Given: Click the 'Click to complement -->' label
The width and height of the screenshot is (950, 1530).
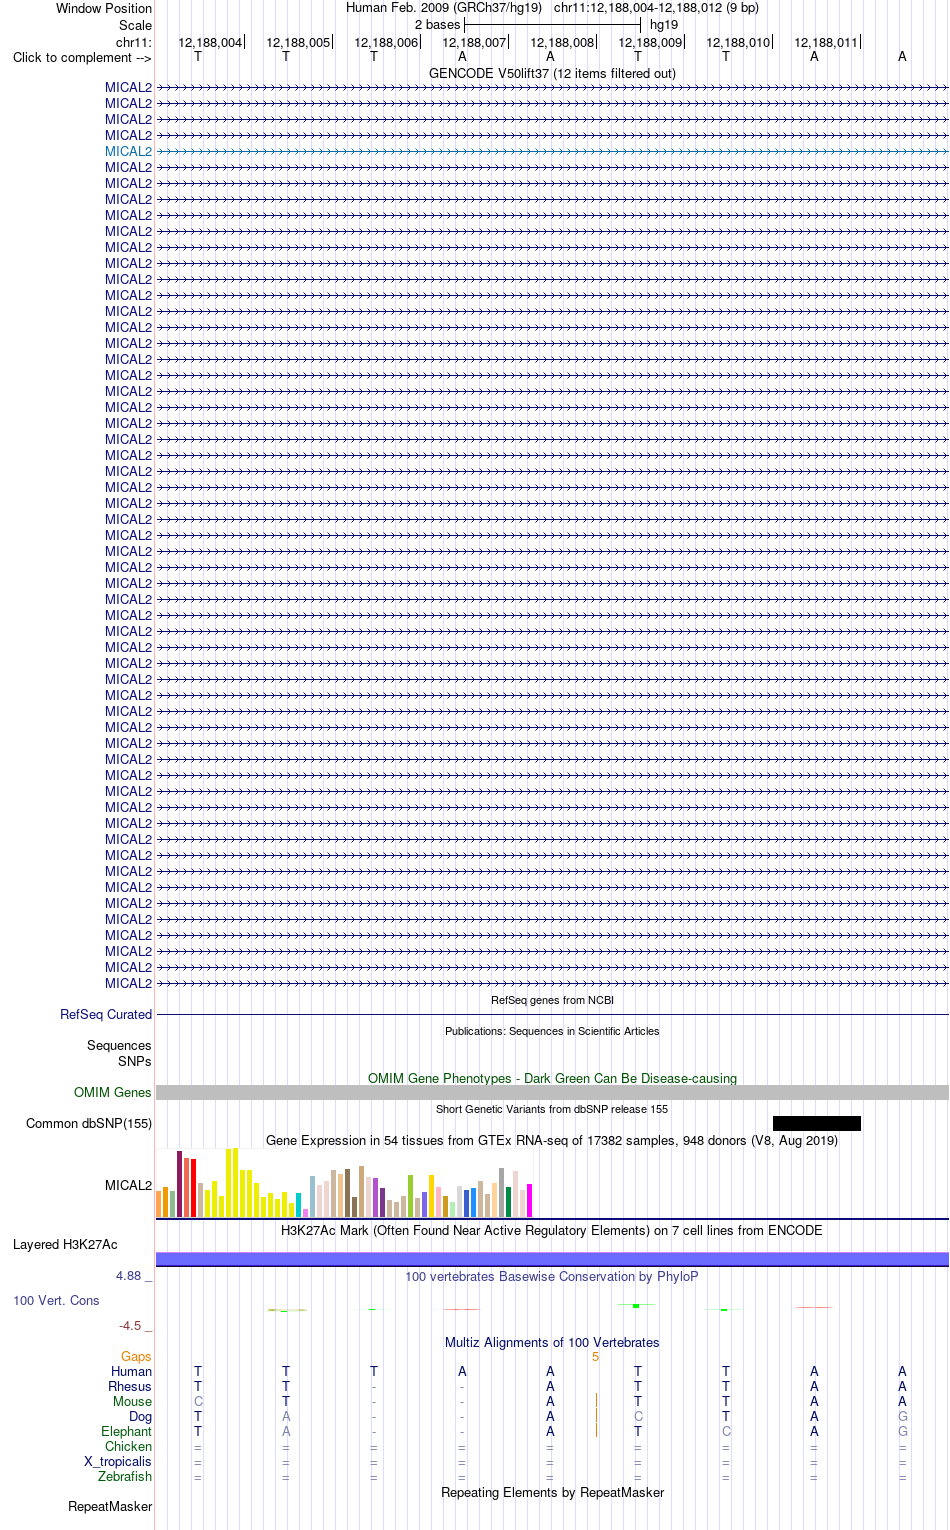Looking at the screenshot, I should coord(82,57).
